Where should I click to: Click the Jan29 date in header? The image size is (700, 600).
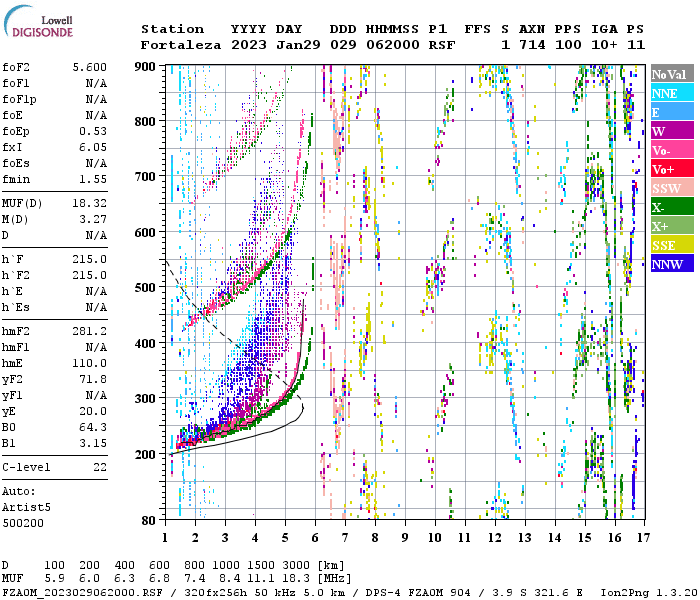298,45
